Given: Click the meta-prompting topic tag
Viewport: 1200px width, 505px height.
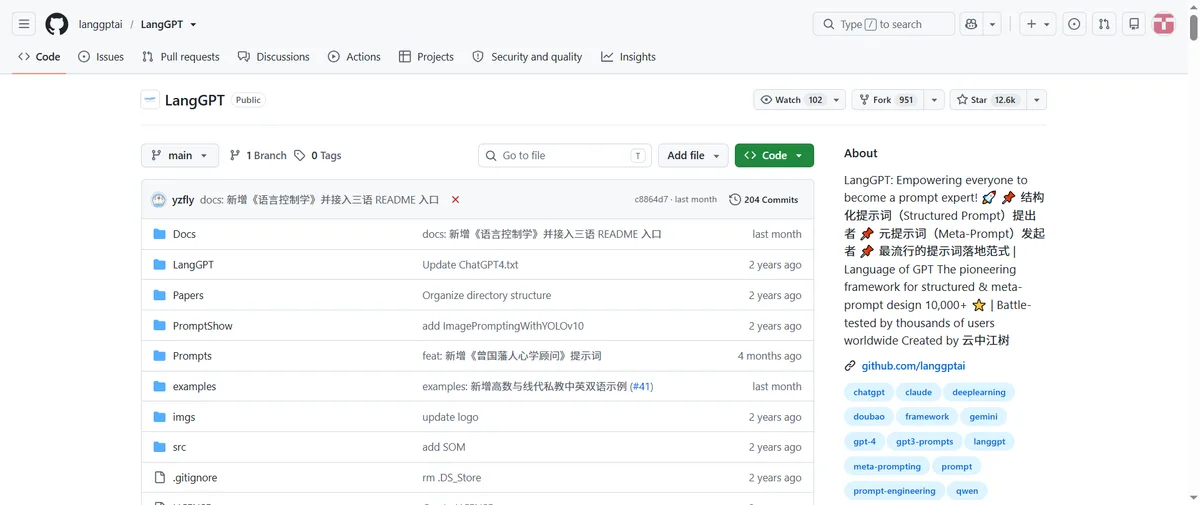Looking at the screenshot, I should point(887,466).
